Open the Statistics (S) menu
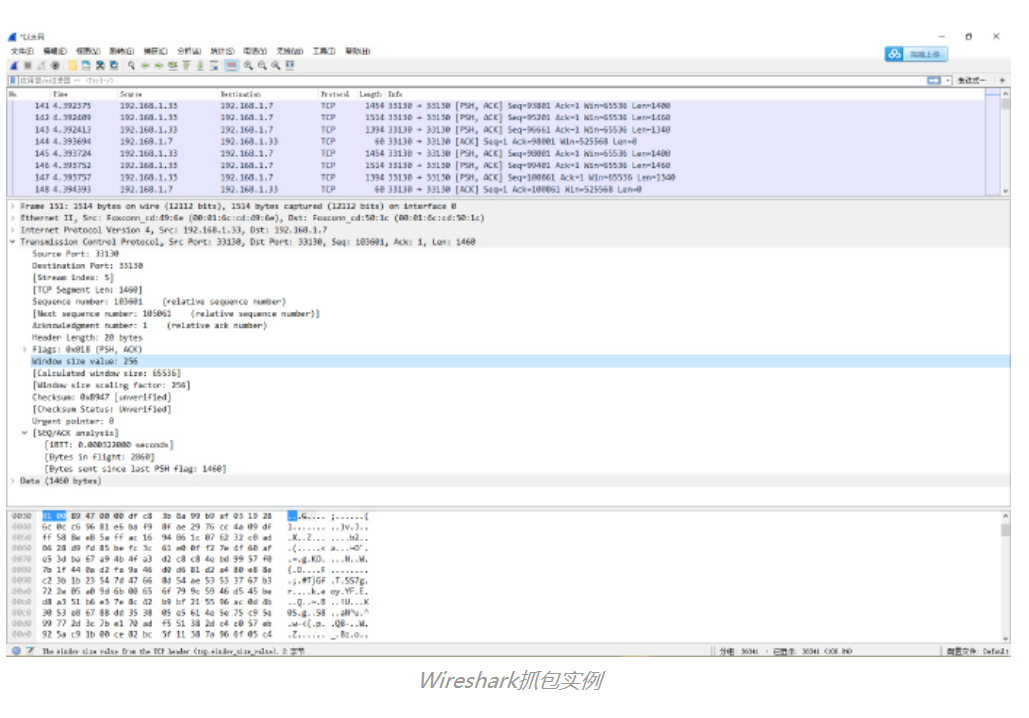This screenshot has height=718, width=1029. point(222,51)
